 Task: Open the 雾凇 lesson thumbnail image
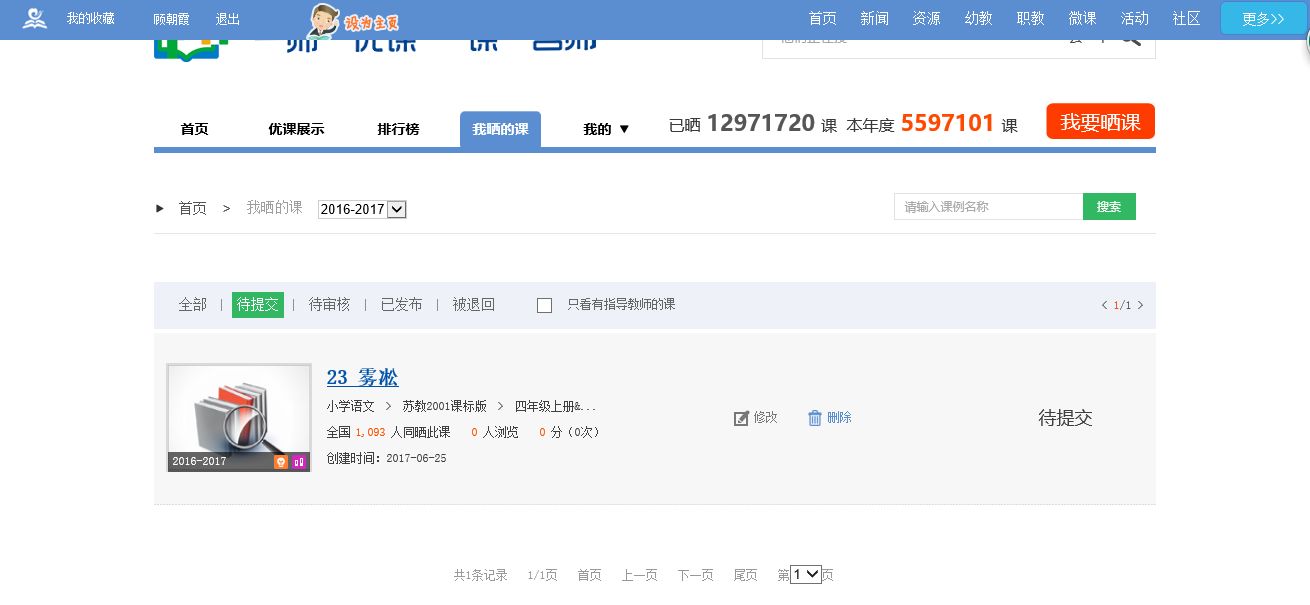pos(239,410)
